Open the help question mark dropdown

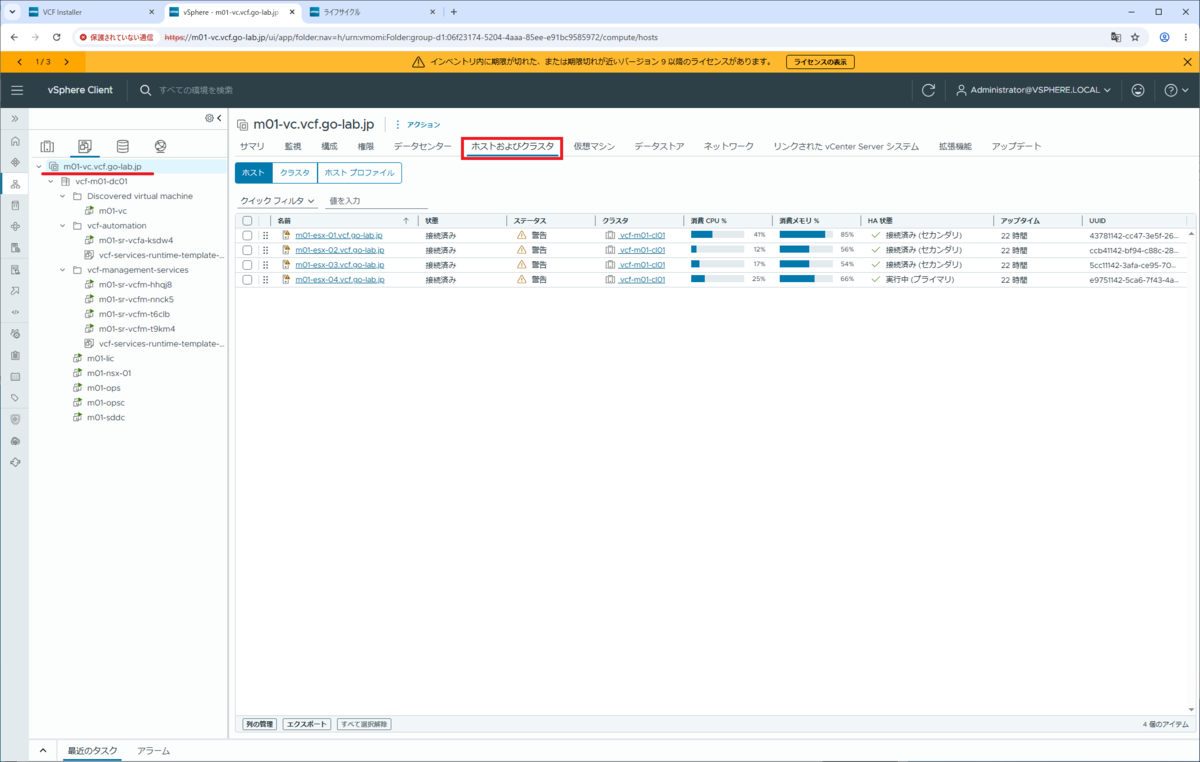(x=1175, y=90)
